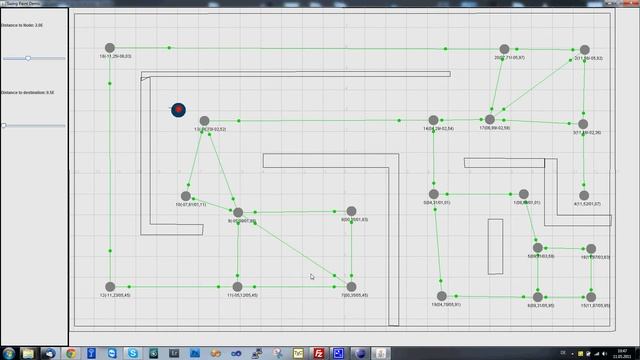Select graph node 1
This screenshot has width=640, height=360.
pyautogui.click(x=524, y=194)
